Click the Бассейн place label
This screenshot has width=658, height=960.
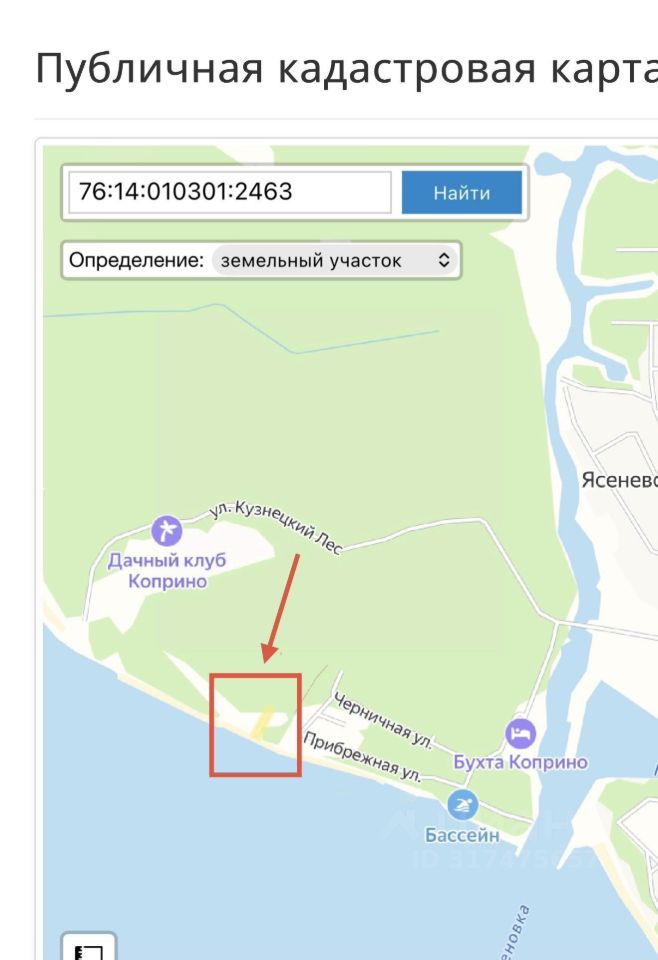point(462,834)
